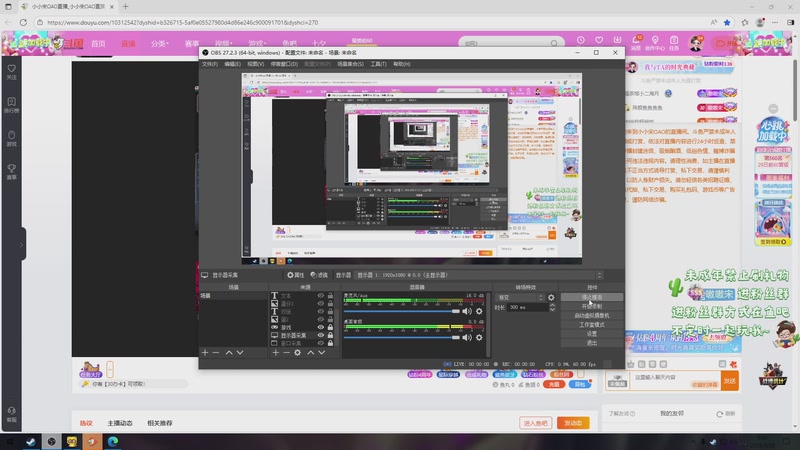Click the Douyu chat message input box
The image size is (800, 450).
[676, 381]
